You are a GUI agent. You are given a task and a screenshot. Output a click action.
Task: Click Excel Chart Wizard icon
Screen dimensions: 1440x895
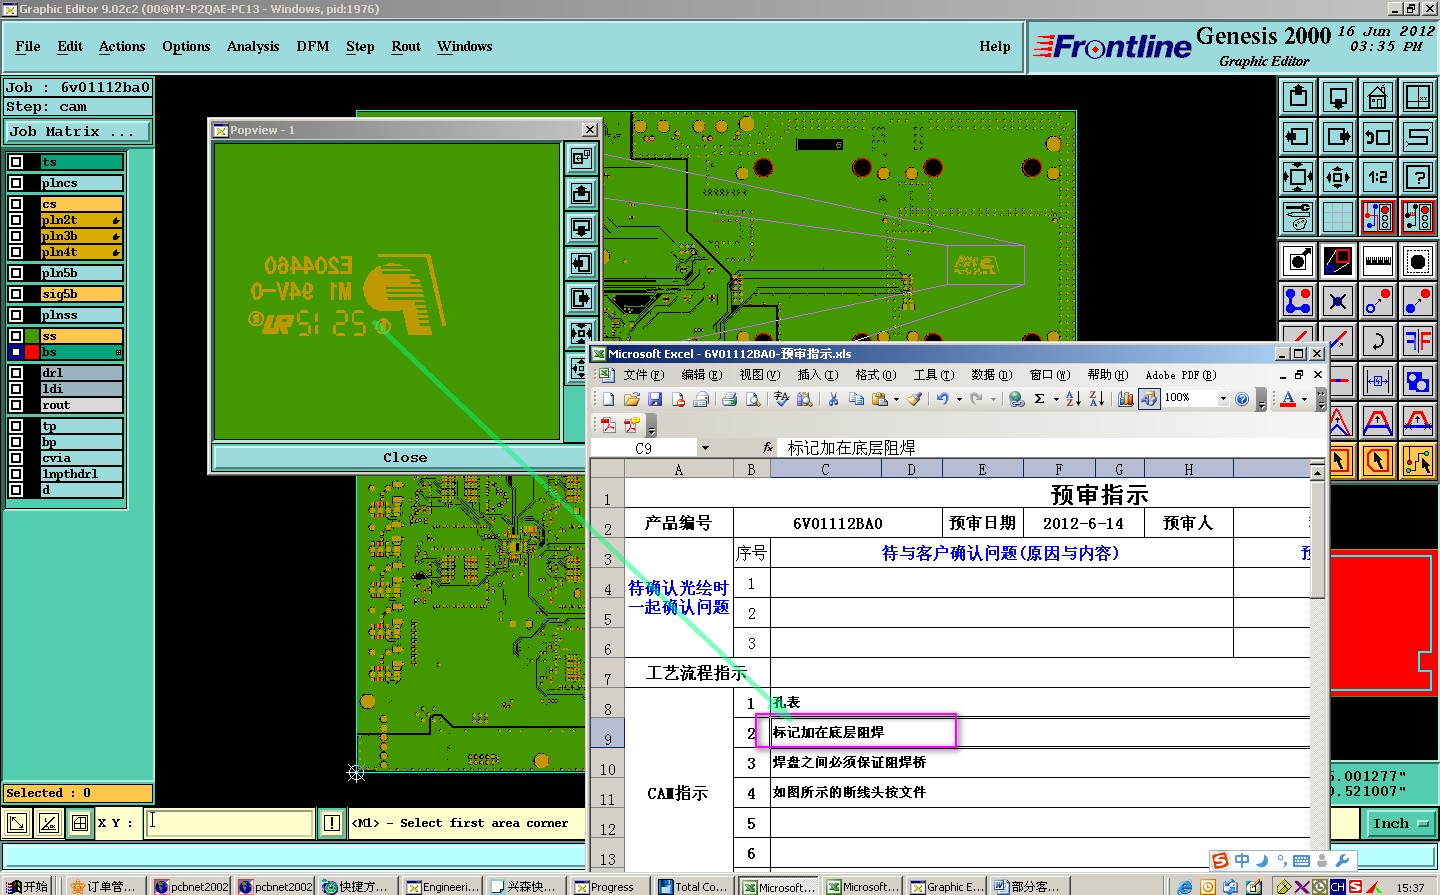(x=1125, y=399)
